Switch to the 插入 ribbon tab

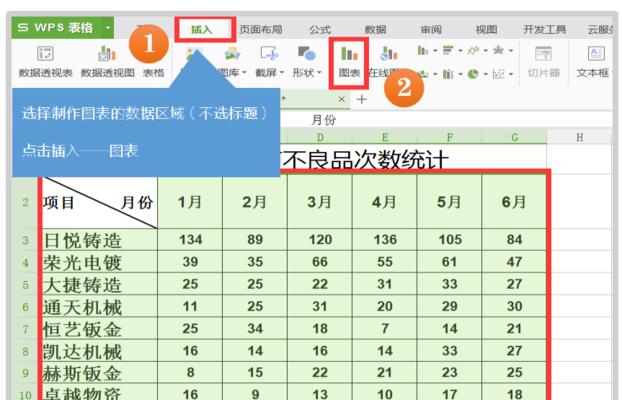pyautogui.click(x=202, y=29)
